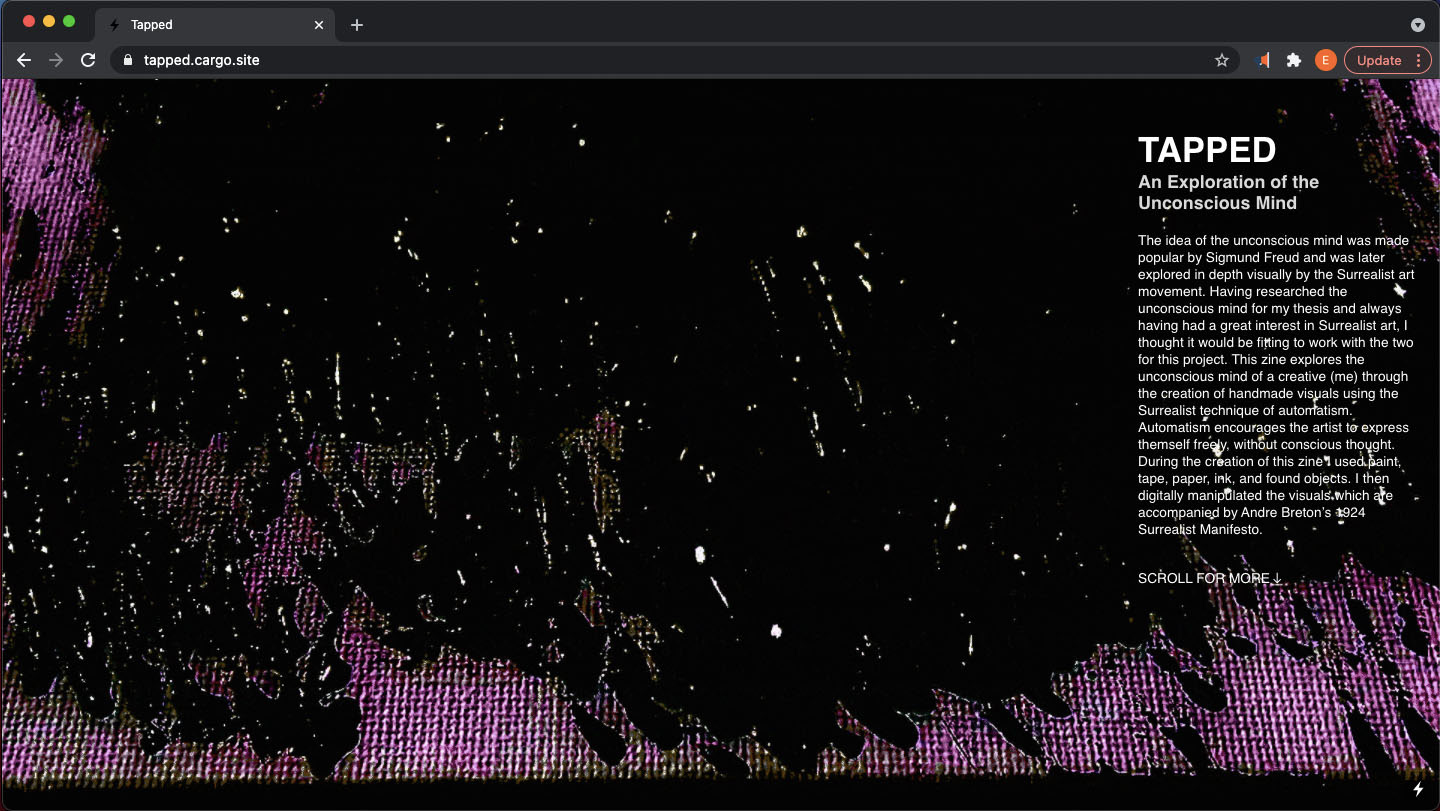This screenshot has width=1440, height=811.
Task: Open the tab search dropdown arrow
Action: coord(1417,25)
